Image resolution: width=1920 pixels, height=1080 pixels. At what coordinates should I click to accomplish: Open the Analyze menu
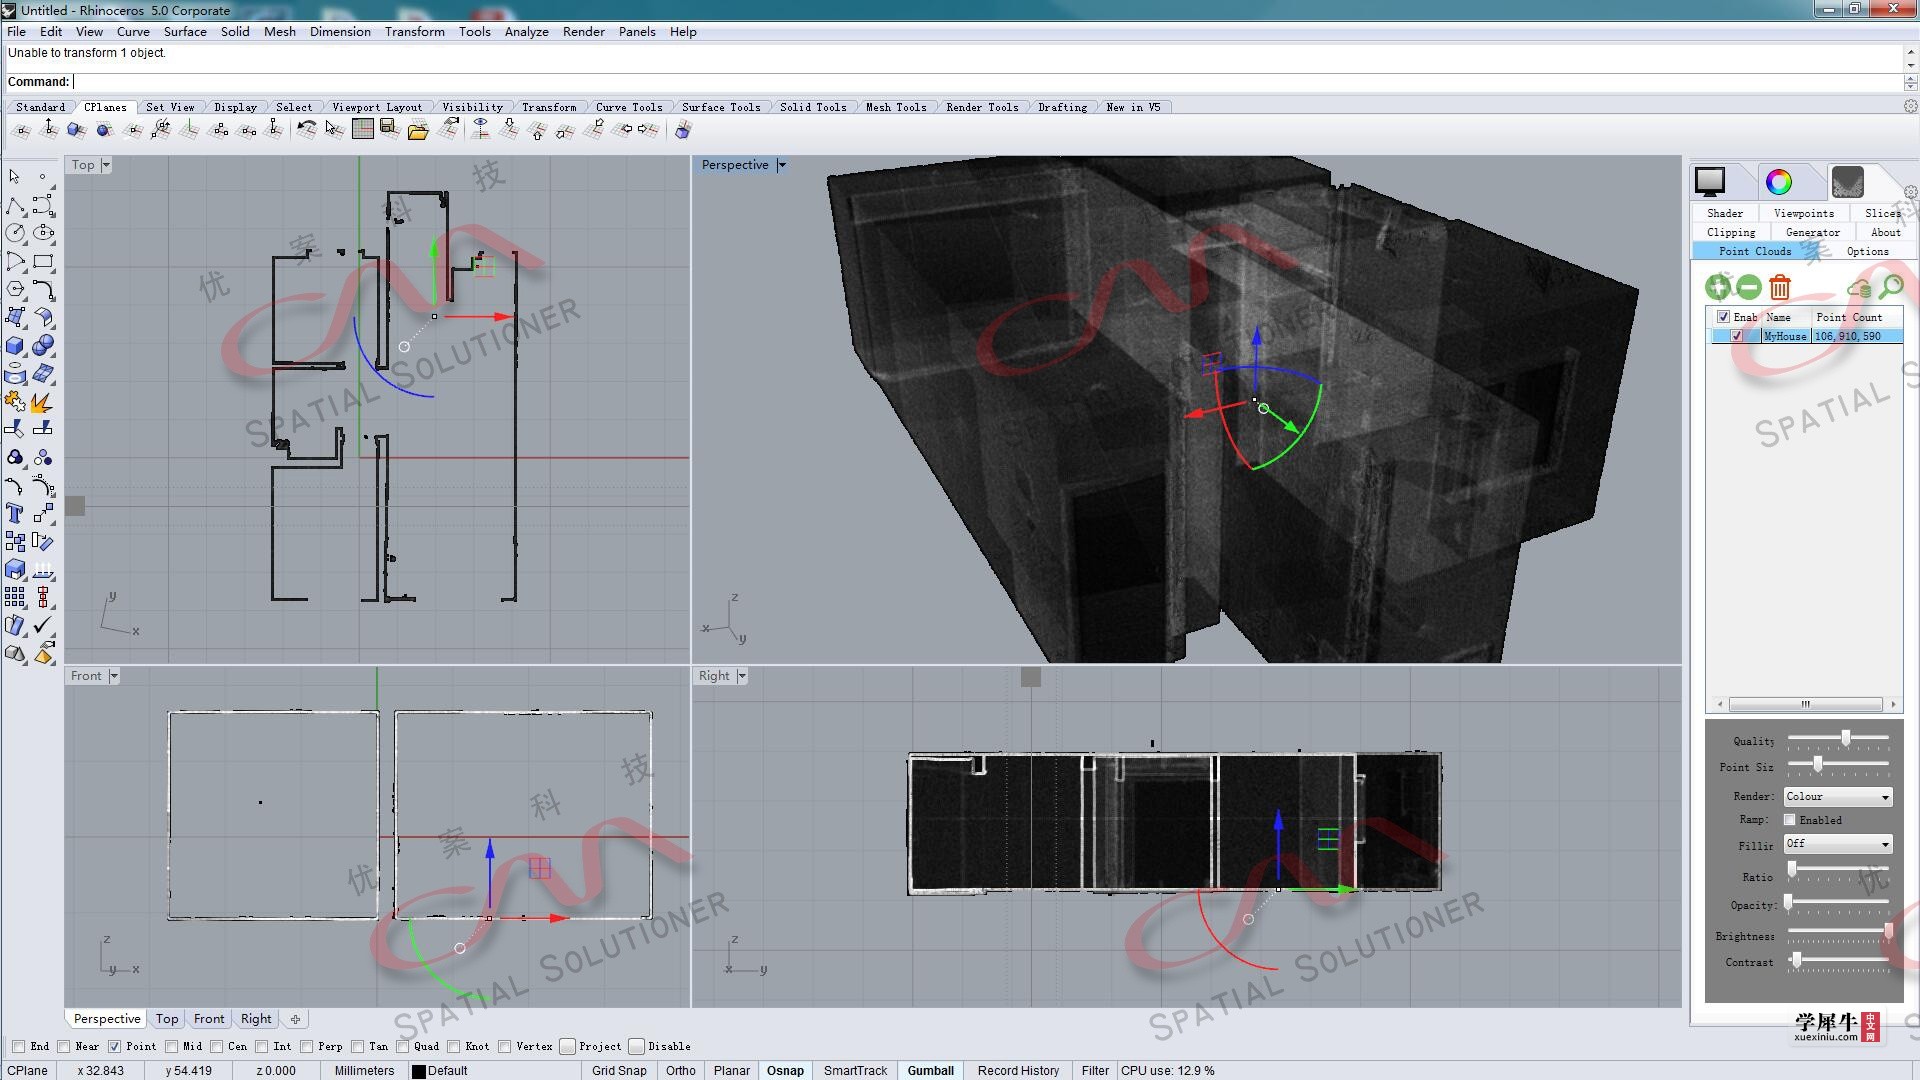(x=526, y=32)
